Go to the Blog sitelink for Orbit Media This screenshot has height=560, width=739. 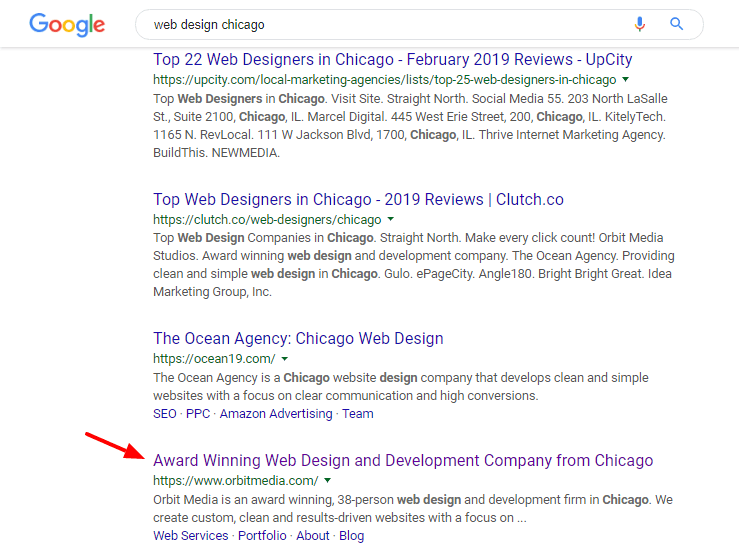click(x=352, y=535)
